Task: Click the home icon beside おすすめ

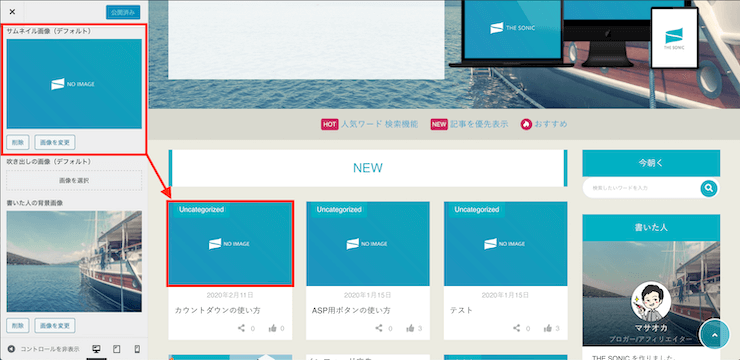Action: tap(526, 124)
